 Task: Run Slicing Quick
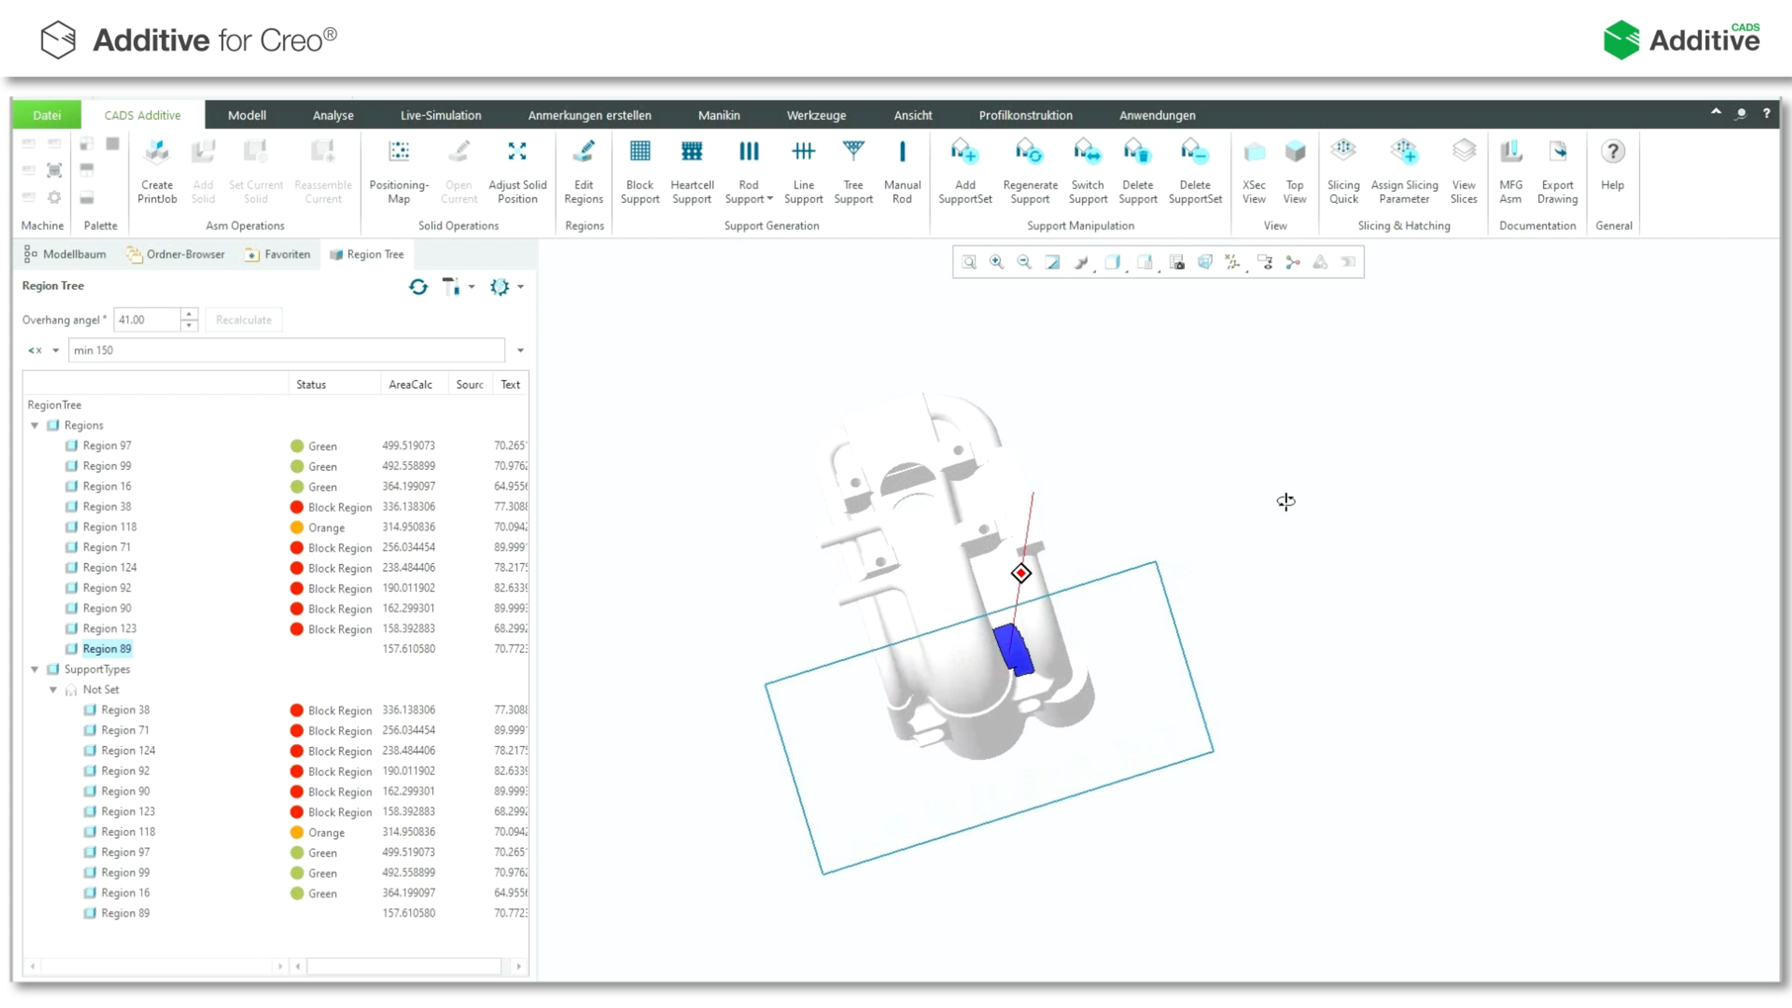pyautogui.click(x=1343, y=172)
